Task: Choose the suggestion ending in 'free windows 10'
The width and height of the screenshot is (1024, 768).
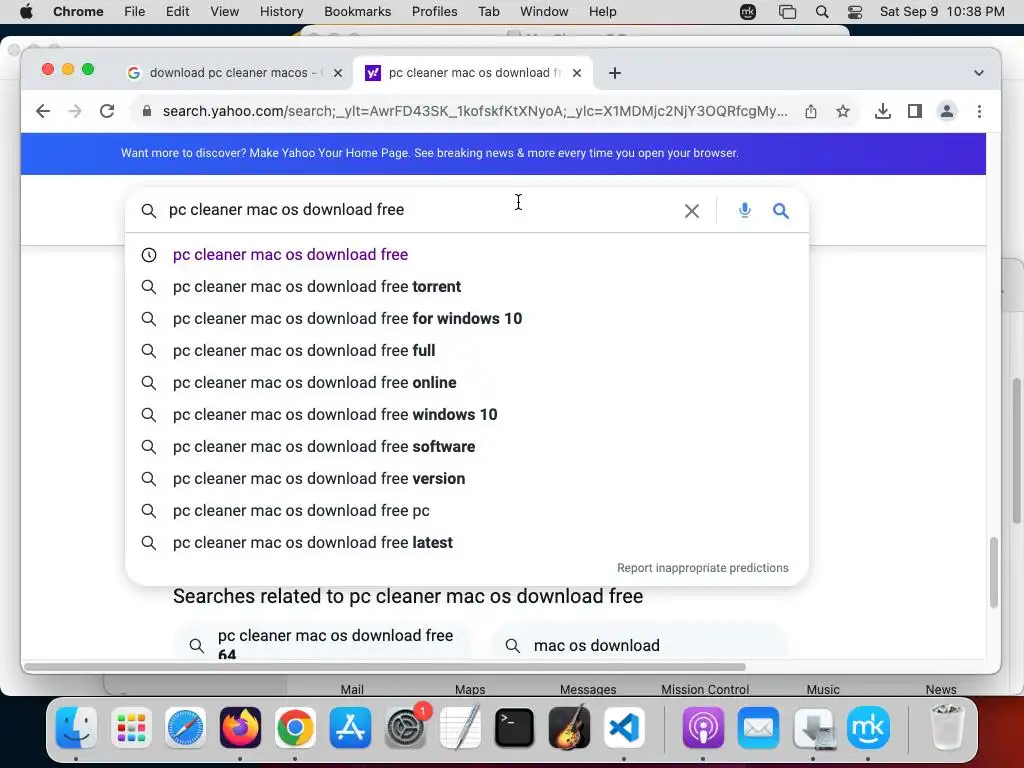Action: [467, 415]
